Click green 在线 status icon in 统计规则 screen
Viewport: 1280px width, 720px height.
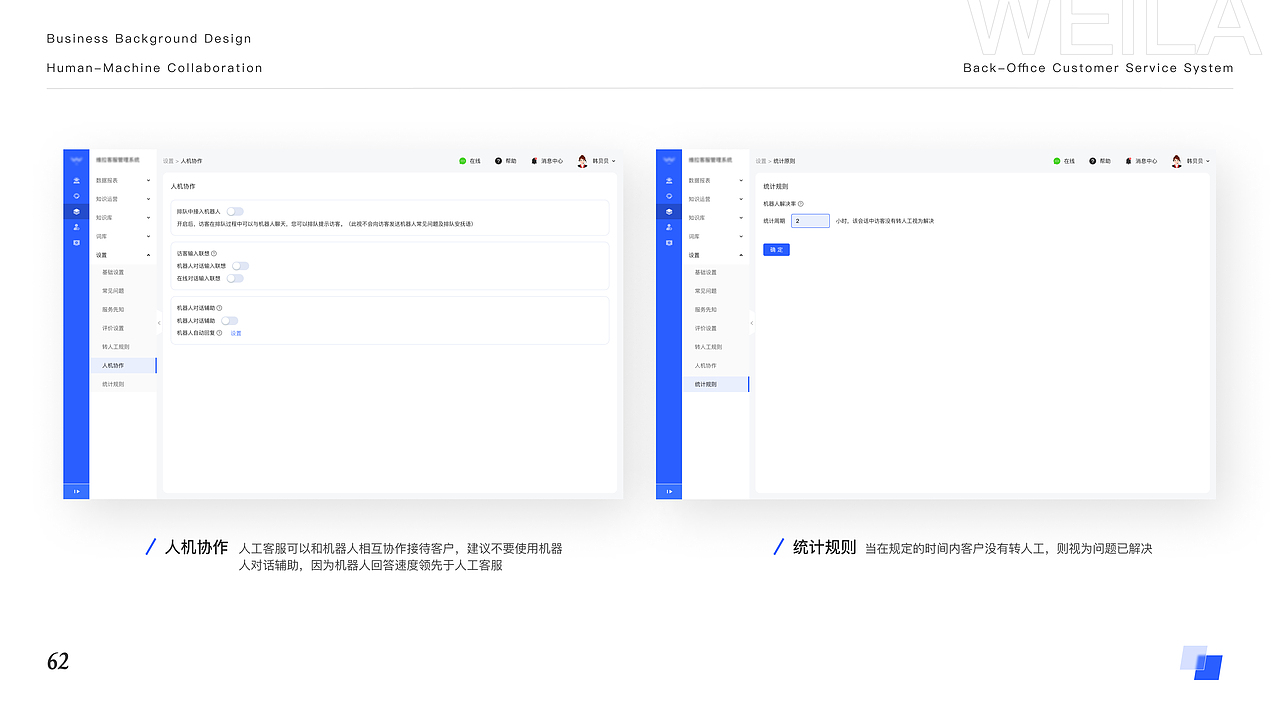pyautogui.click(x=1056, y=161)
